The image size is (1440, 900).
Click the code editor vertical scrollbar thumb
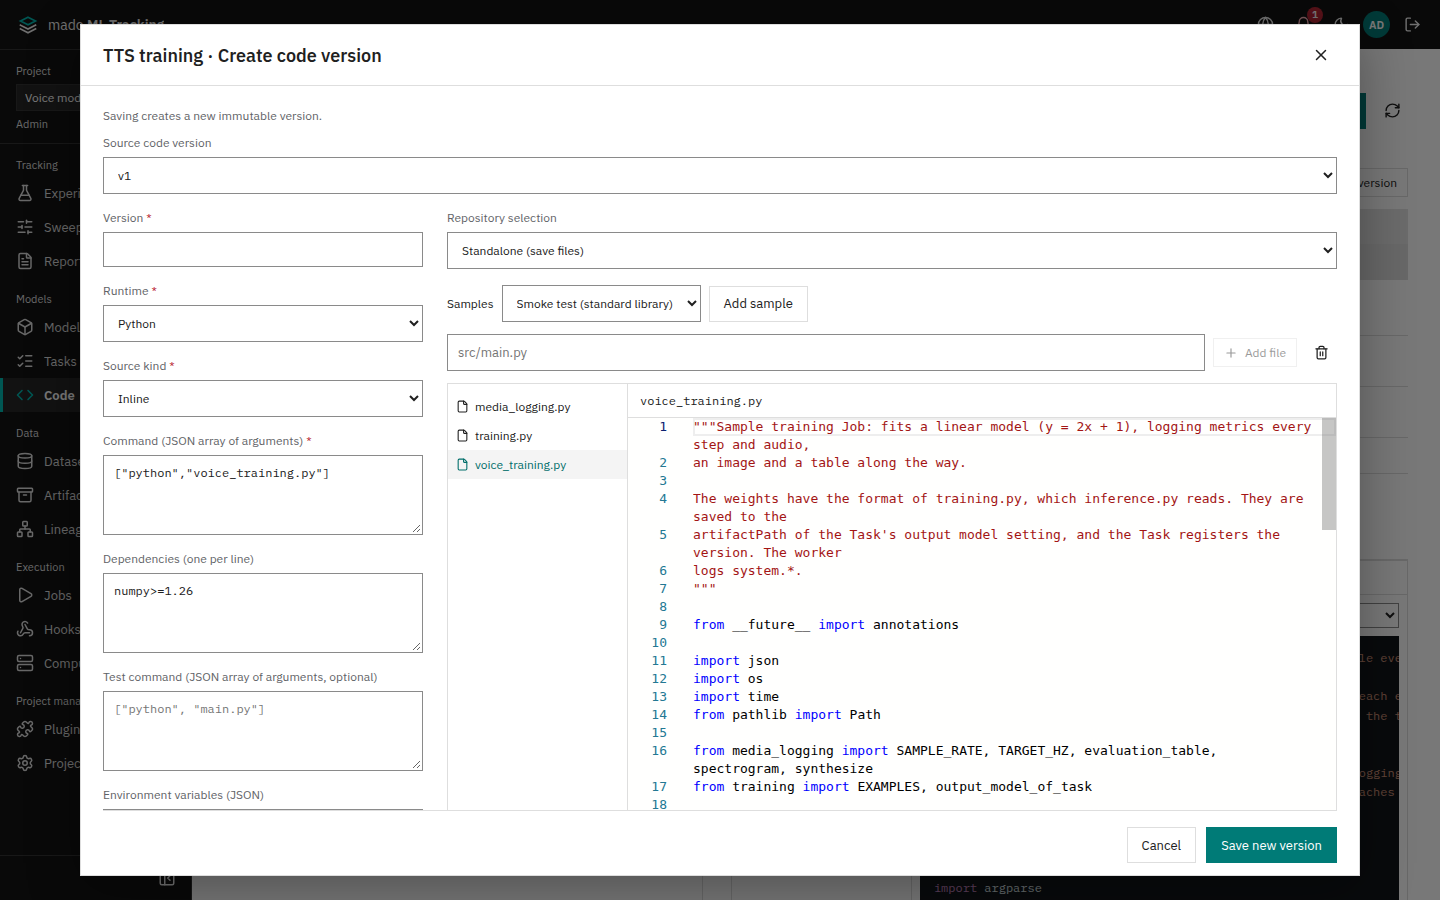coord(1329,474)
